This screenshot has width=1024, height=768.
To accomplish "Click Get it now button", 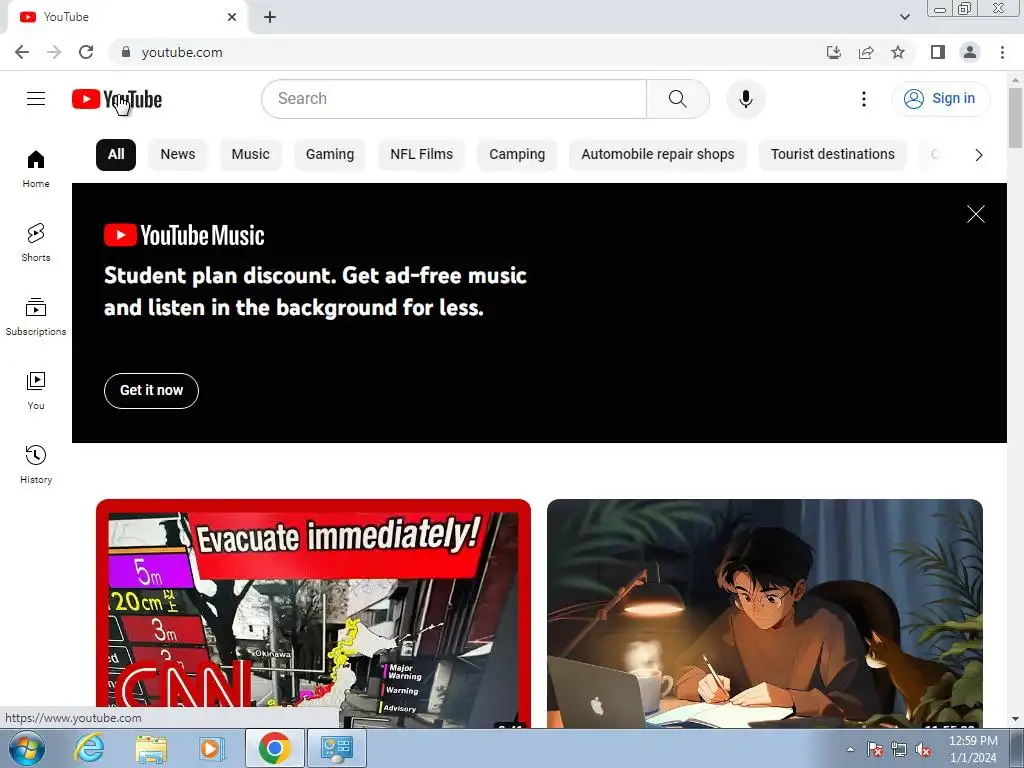I will tap(152, 391).
